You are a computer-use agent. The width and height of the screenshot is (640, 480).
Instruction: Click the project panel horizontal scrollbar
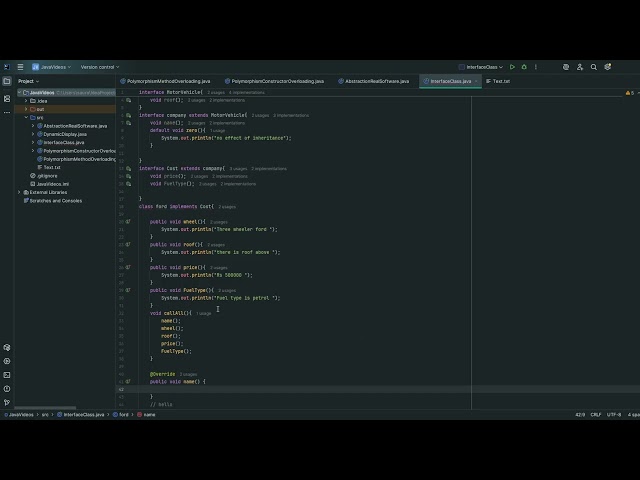45,408
